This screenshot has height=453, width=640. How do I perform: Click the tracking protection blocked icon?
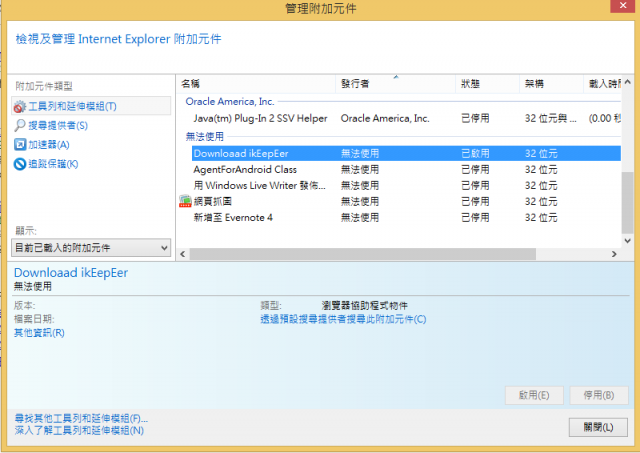[x=20, y=164]
